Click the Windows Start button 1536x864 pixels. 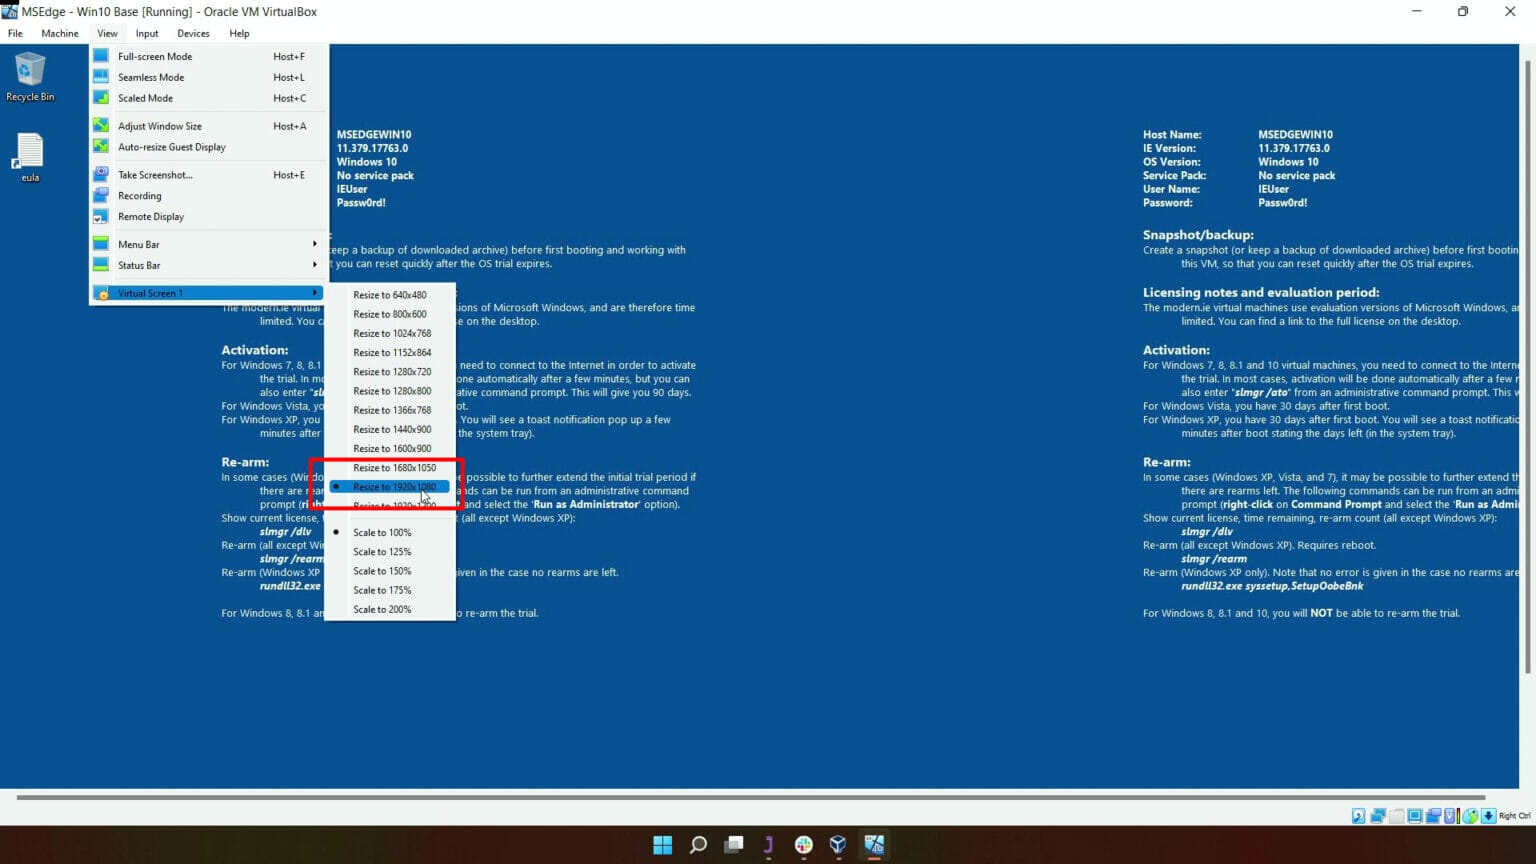(662, 845)
